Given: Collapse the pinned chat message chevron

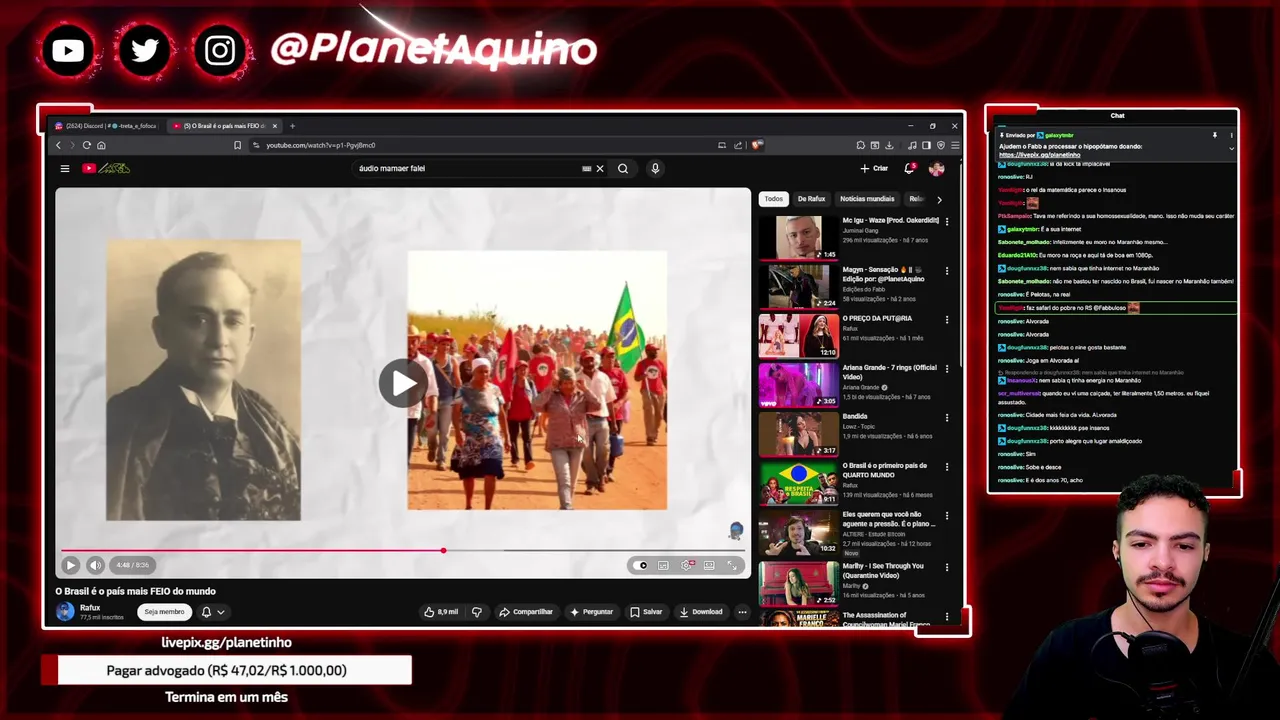Looking at the screenshot, I should point(1231,148).
